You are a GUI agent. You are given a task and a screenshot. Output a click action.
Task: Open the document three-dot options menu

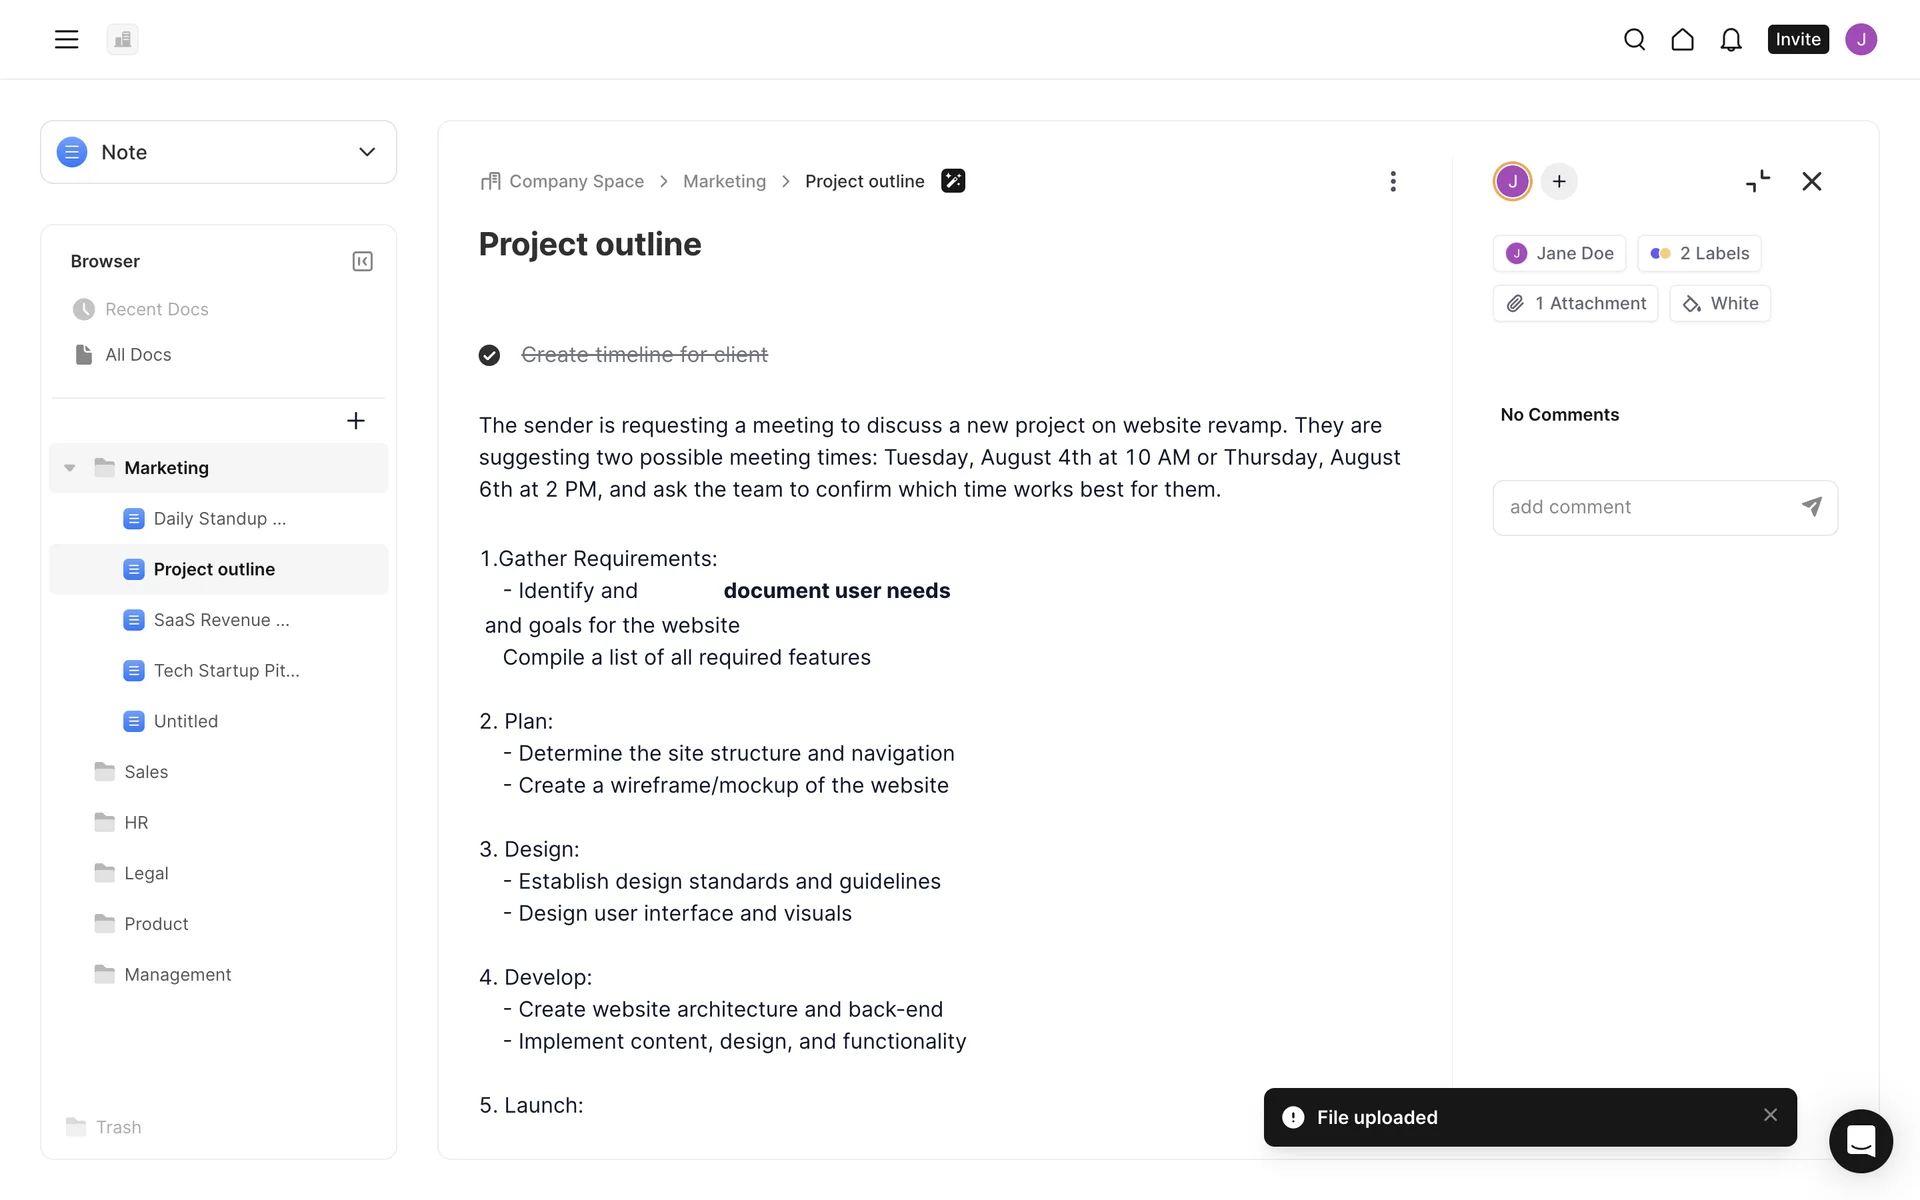1392,181
